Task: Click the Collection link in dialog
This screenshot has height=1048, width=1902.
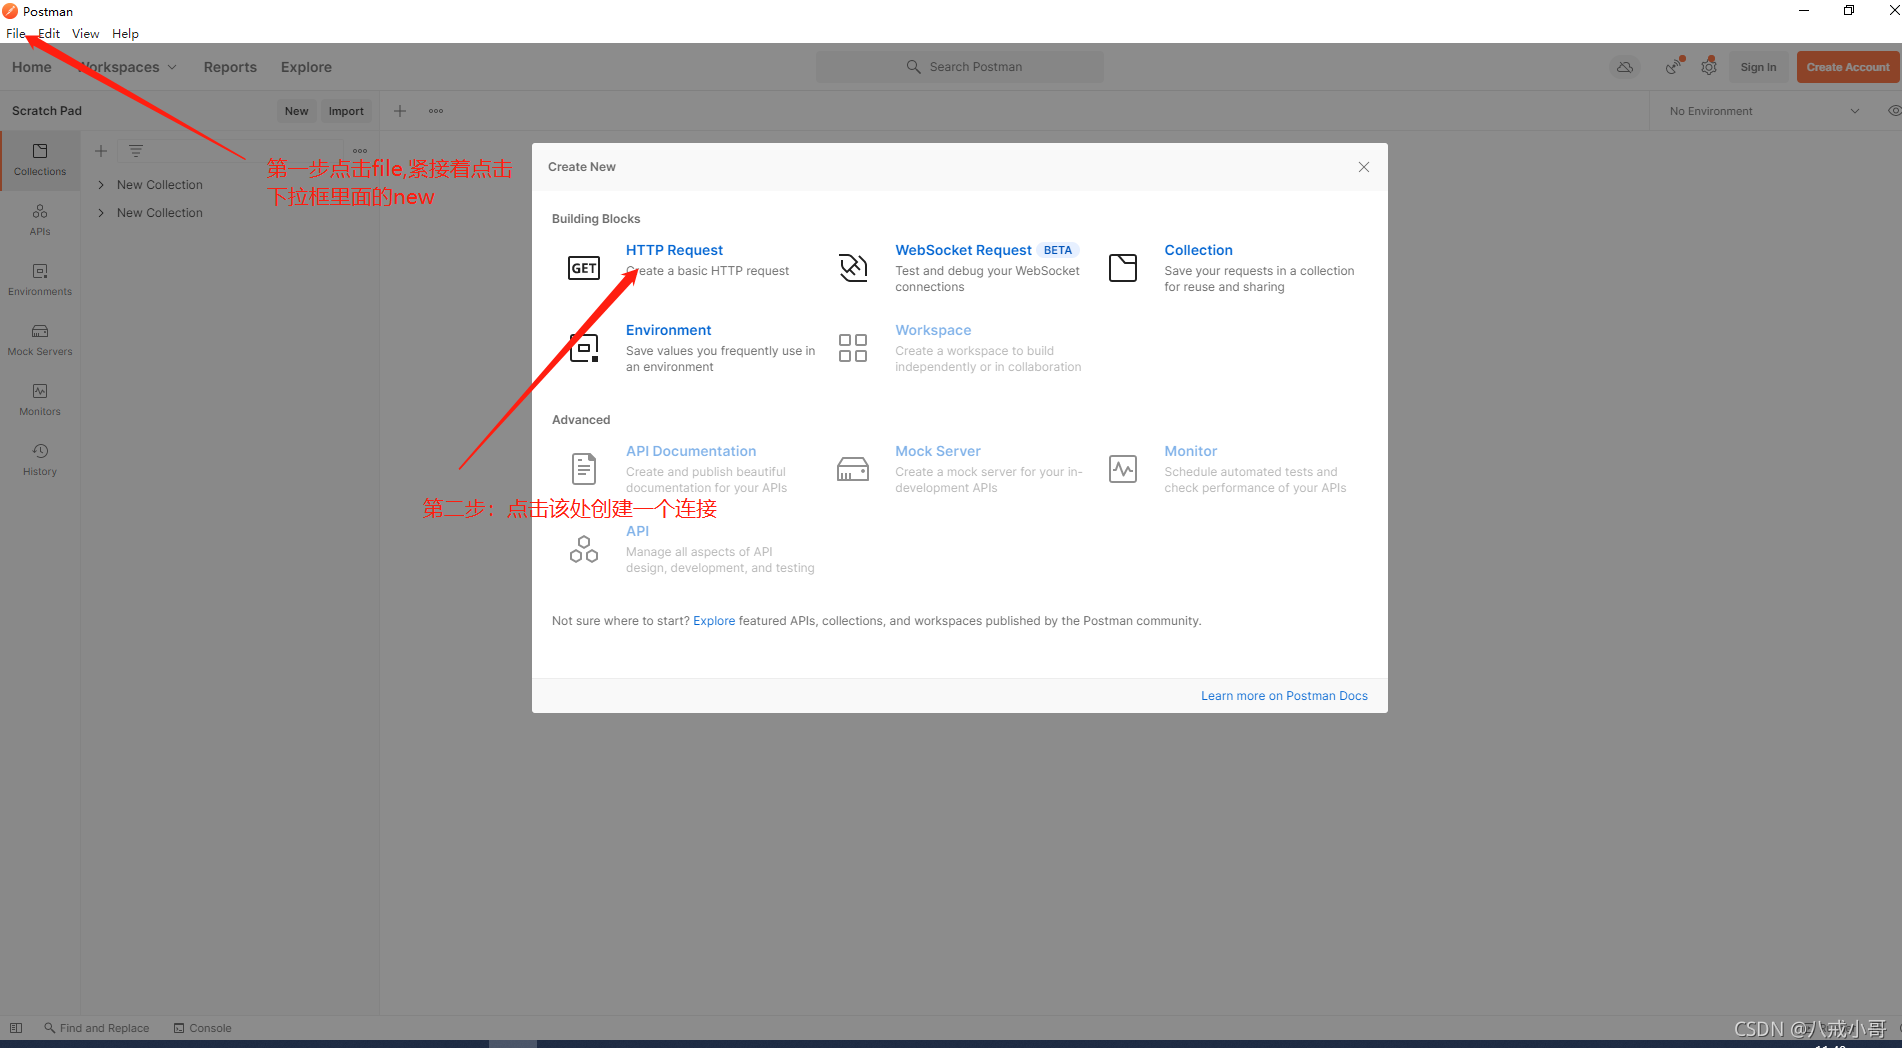Action: coord(1198,250)
